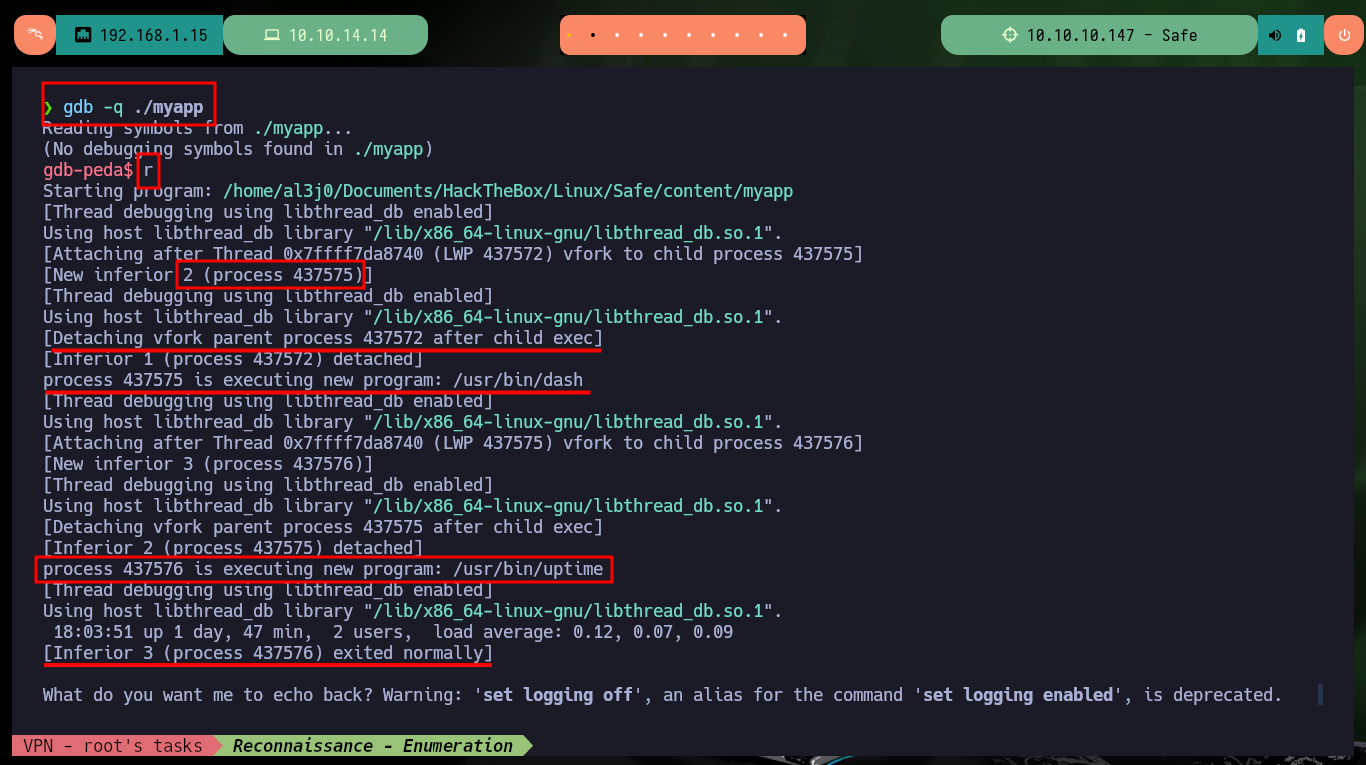The width and height of the screenshot is (1366, 765).
Task: Open the Kali dragon launcher icon
Action: (x=35, y=35)
